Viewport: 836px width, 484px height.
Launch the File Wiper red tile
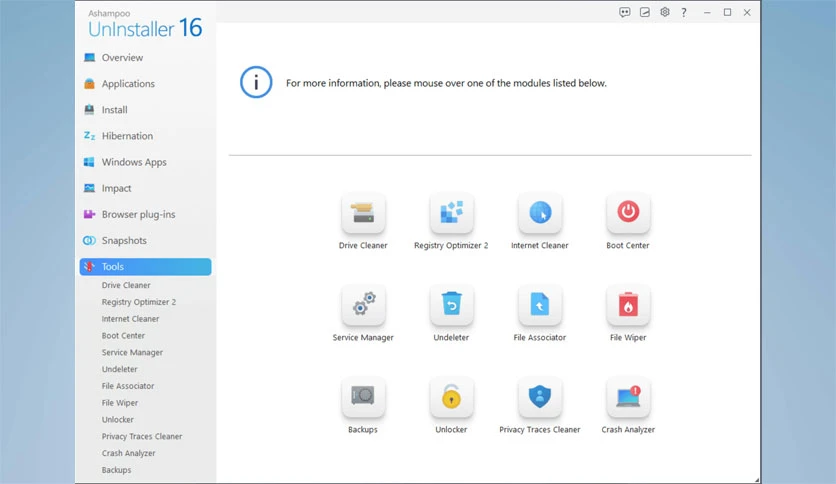point(628,305)
